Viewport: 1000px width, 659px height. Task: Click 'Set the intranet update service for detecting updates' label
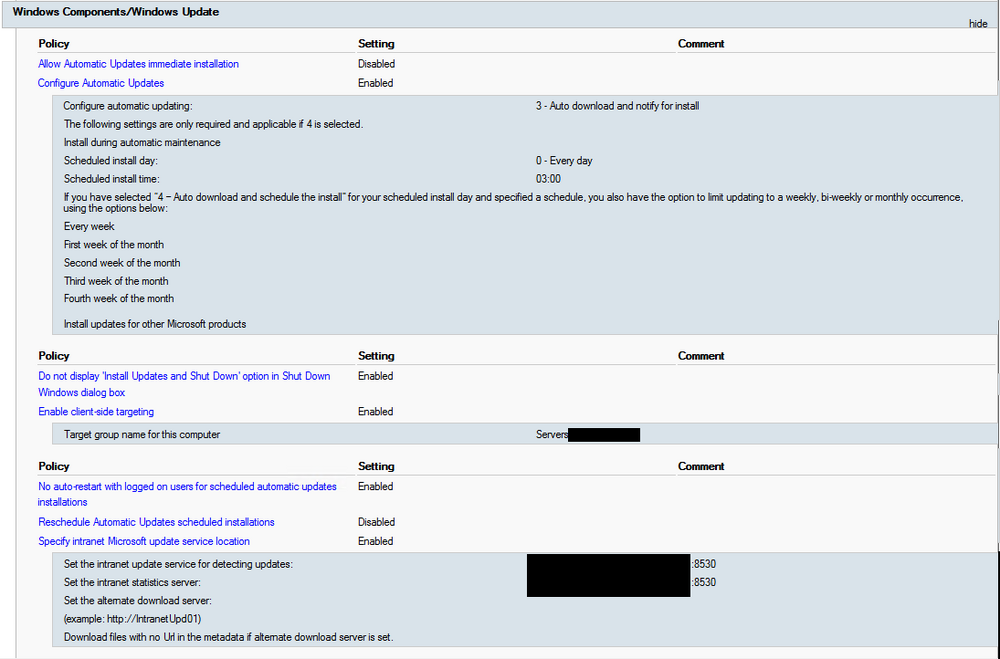pyautogui.click(x=178, y=564)
